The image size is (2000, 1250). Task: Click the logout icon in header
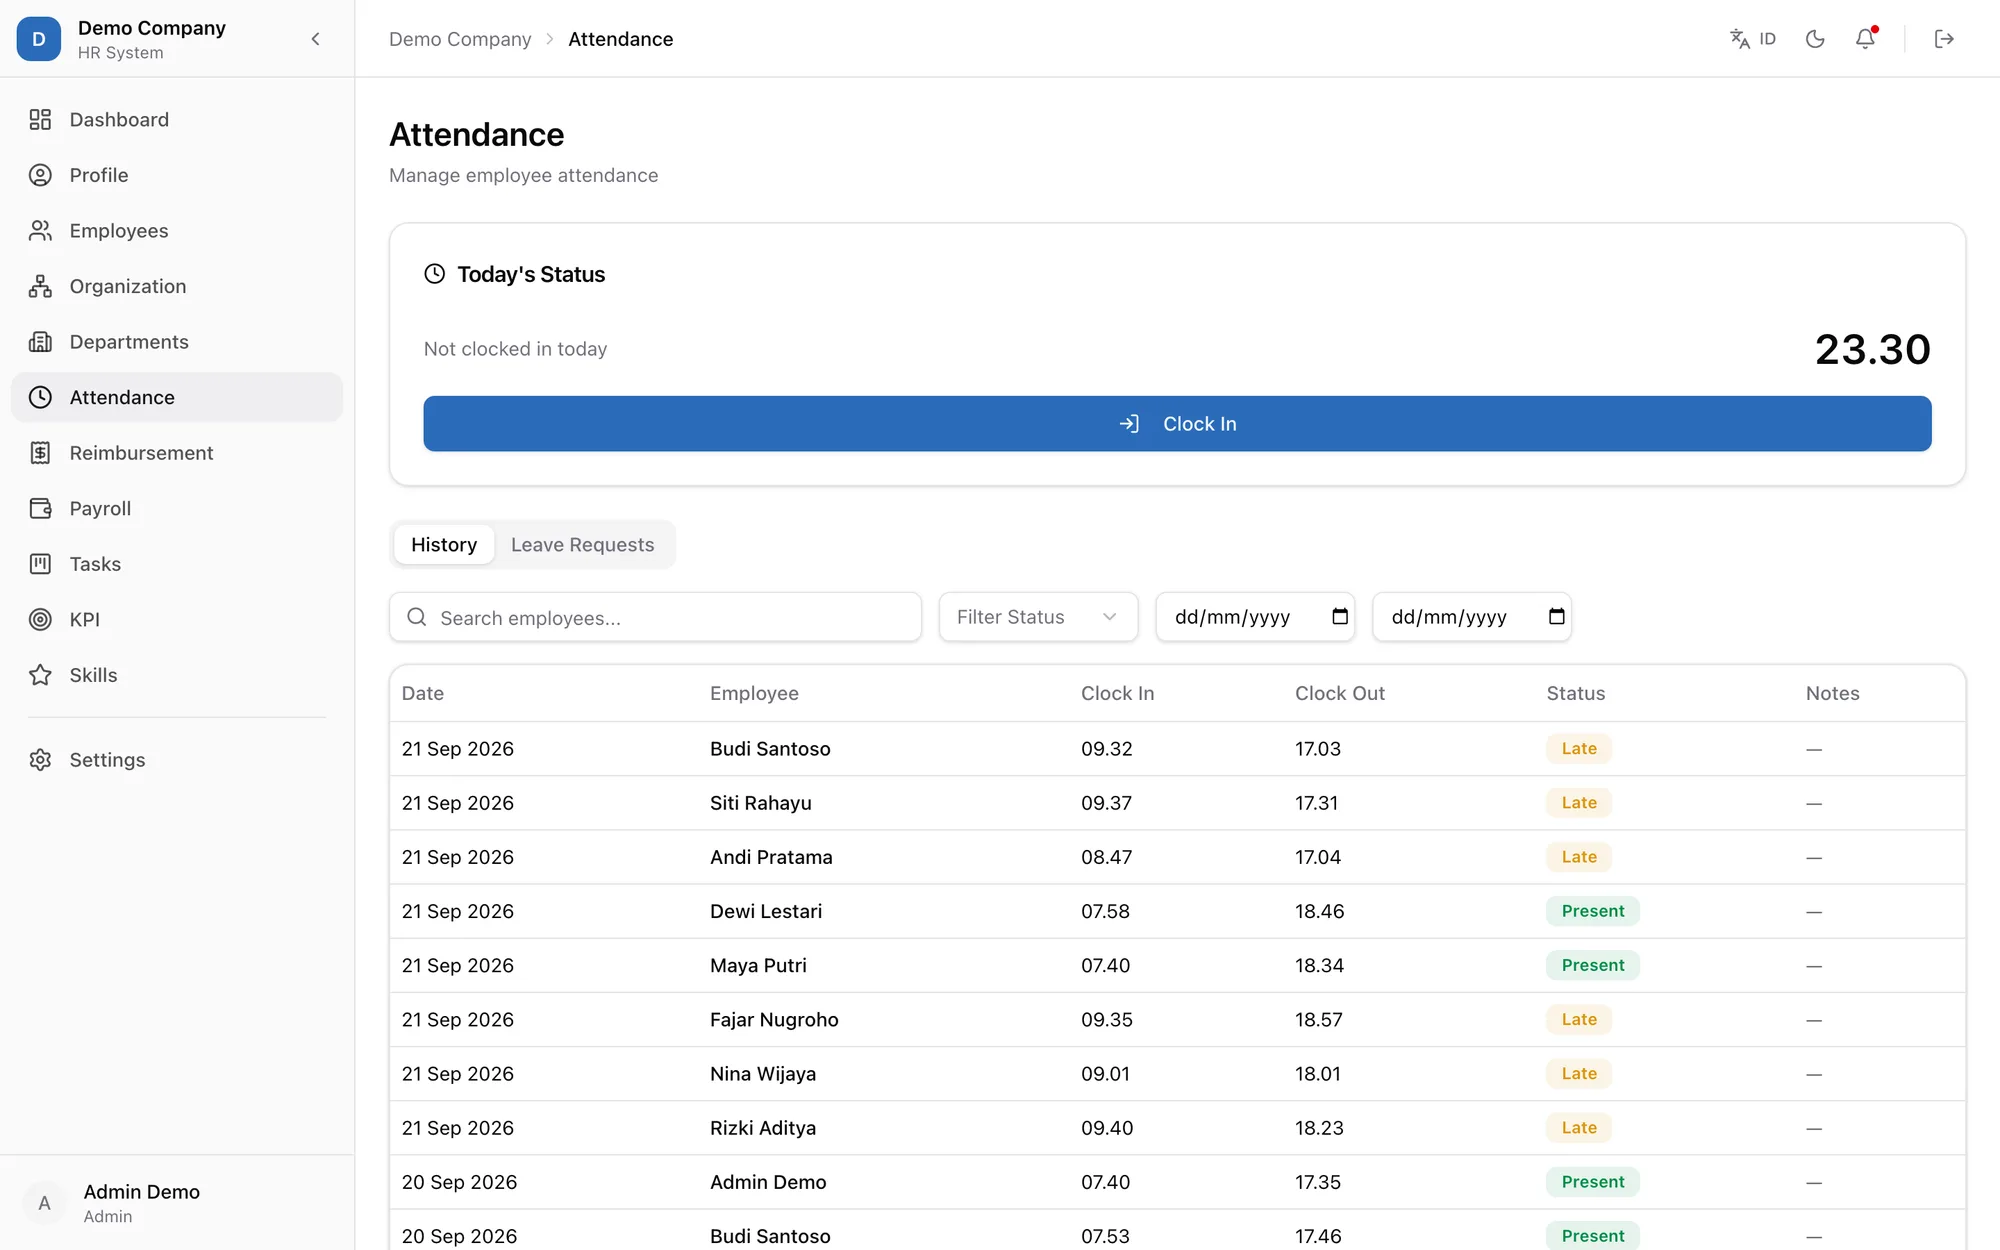point(1944,39)
